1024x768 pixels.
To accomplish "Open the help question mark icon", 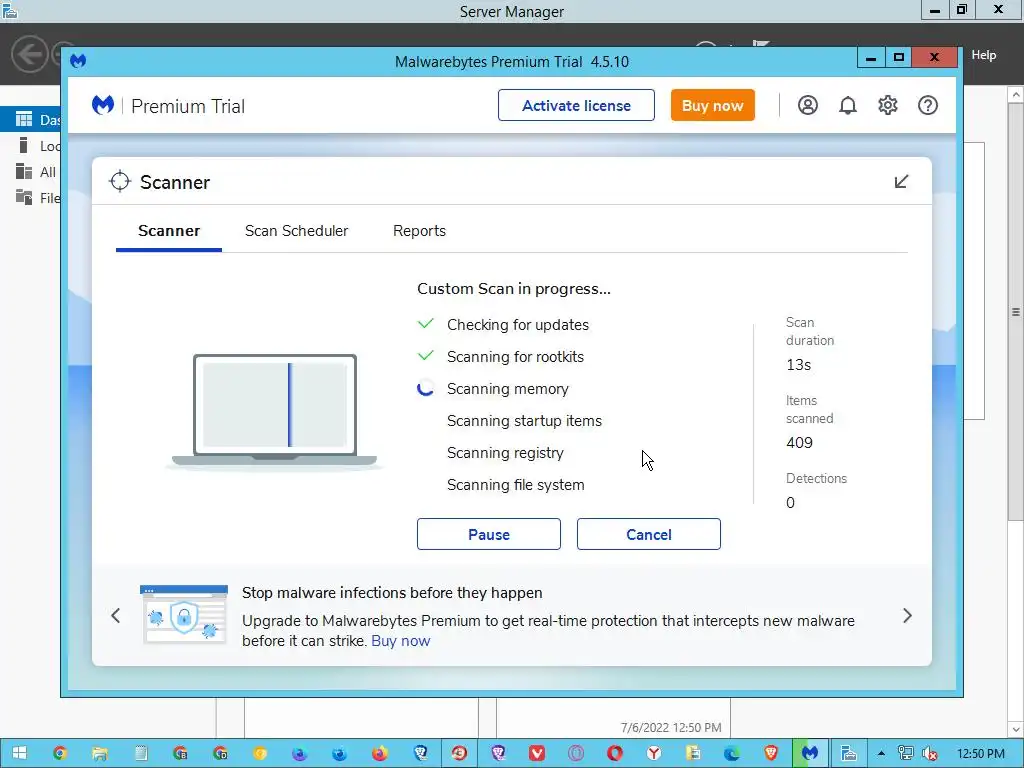I will coord(927,105).
